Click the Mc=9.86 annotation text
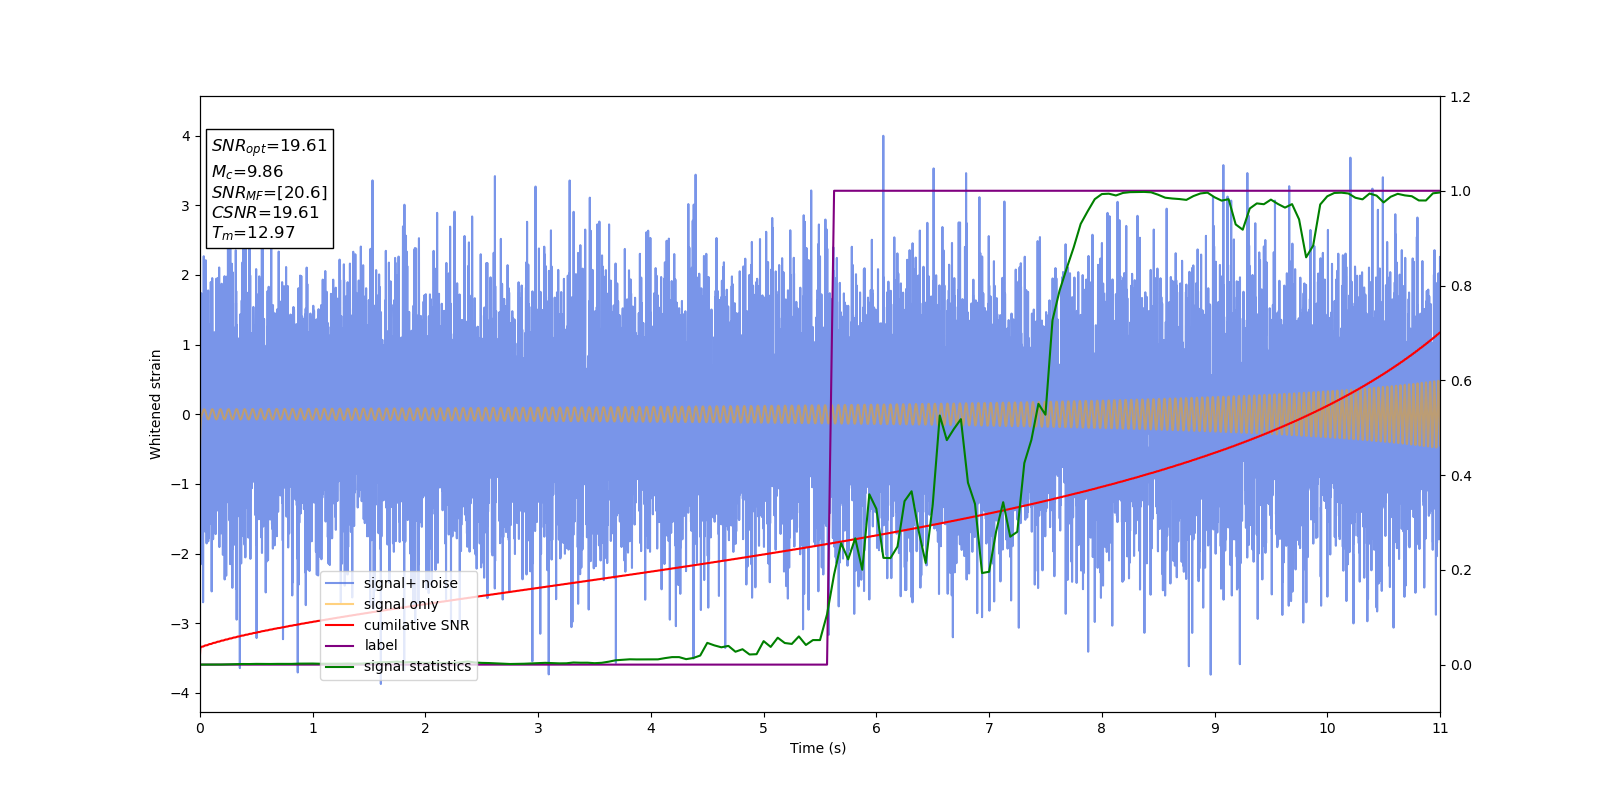 tap(247, 172)
